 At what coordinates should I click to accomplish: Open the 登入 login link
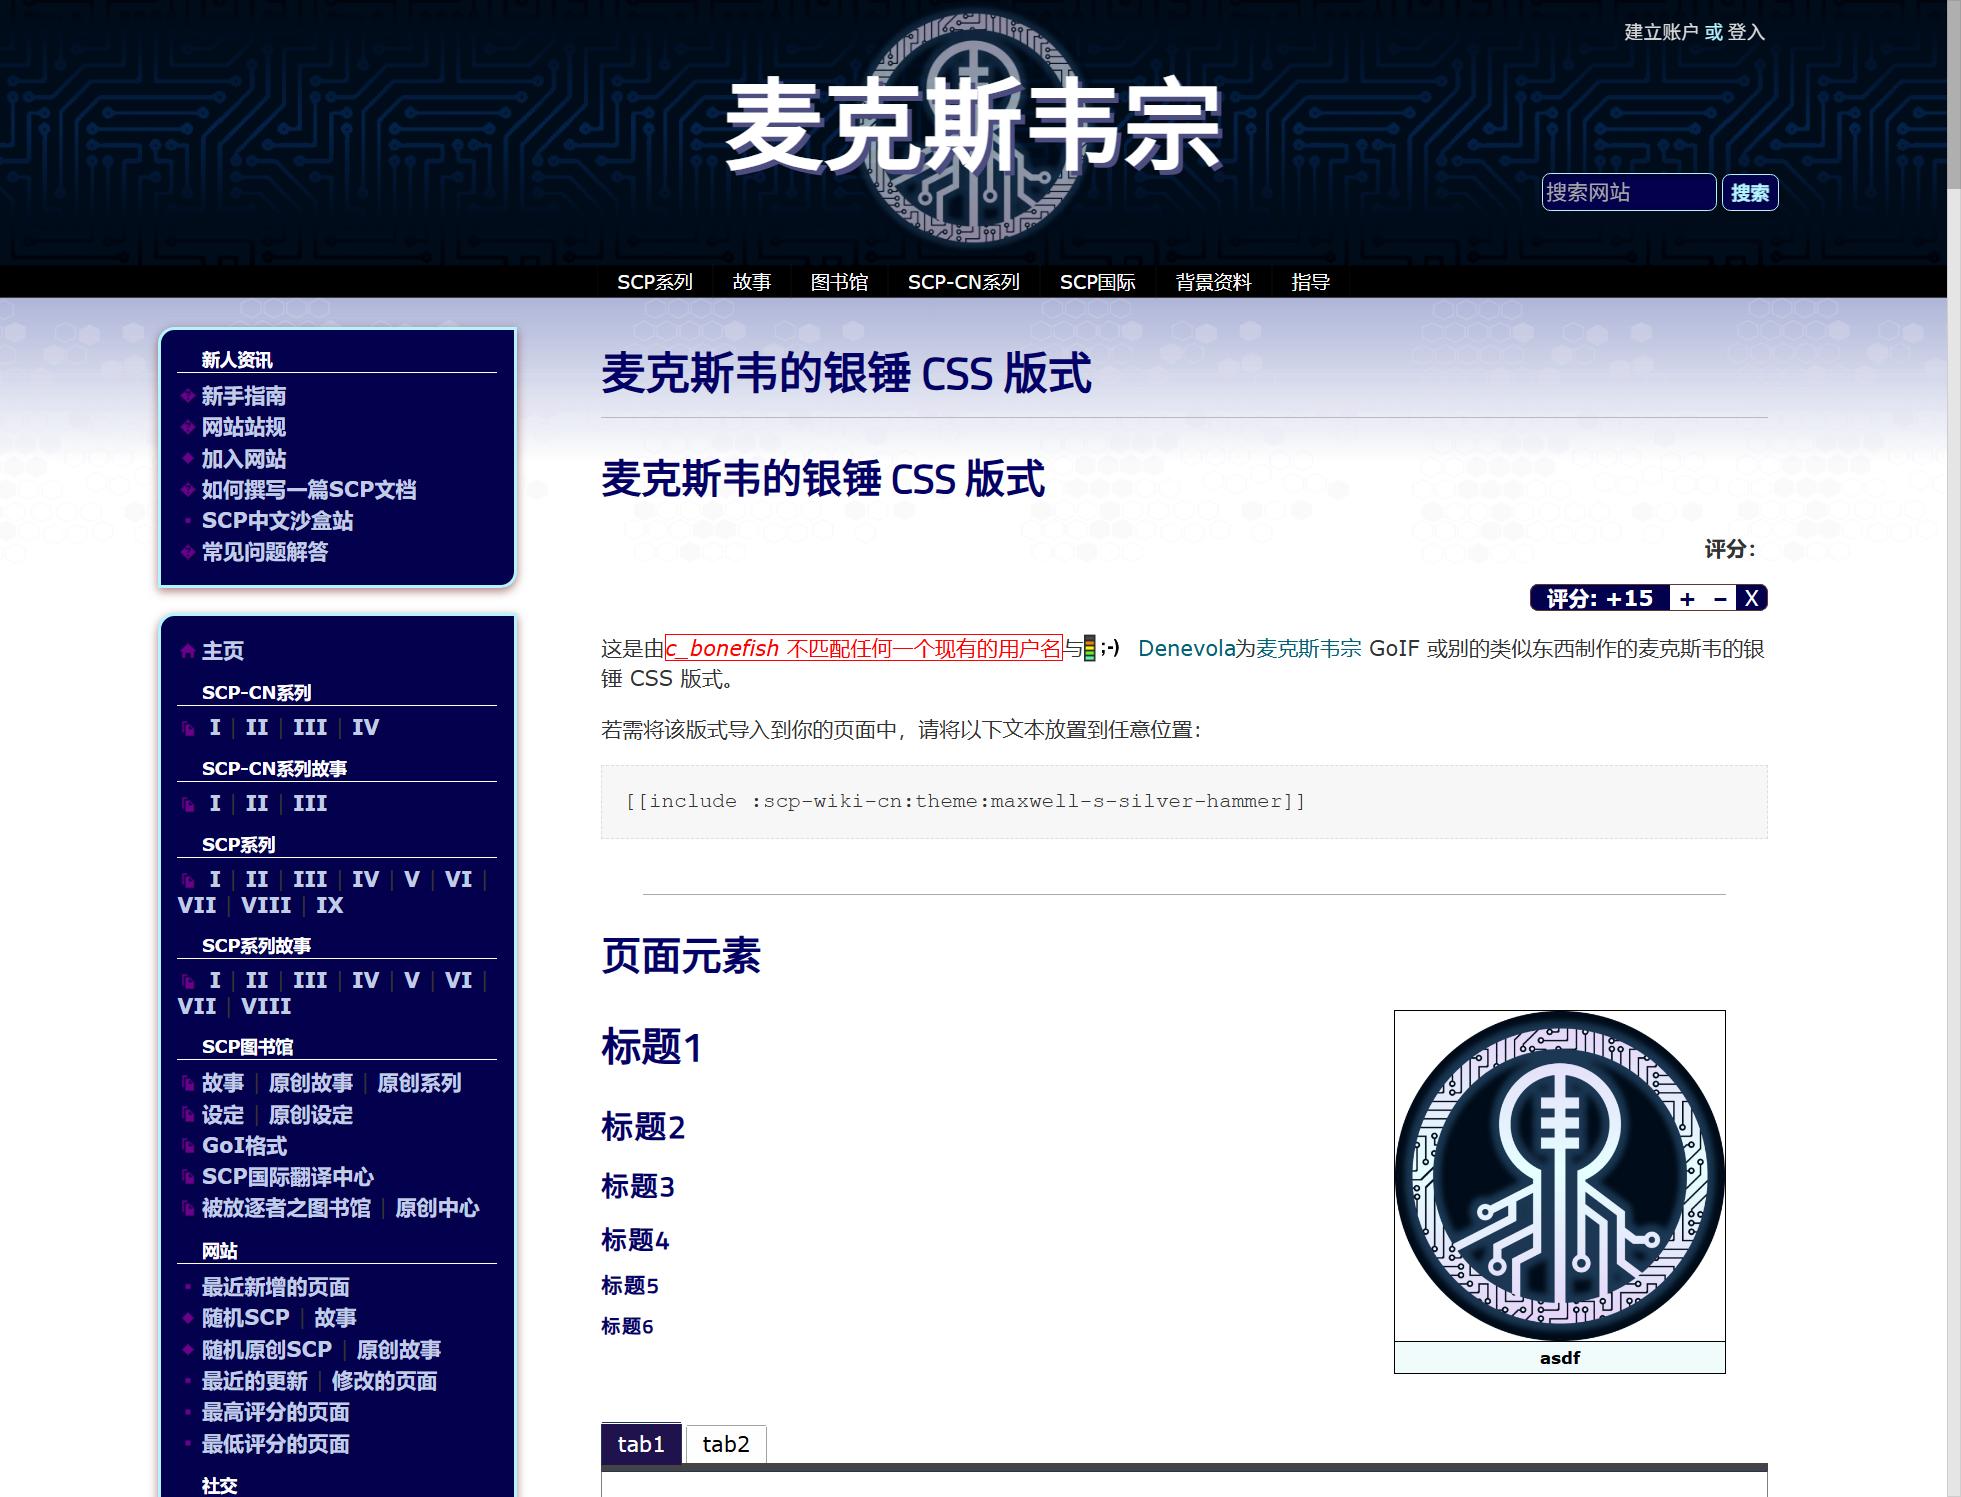pos(1746,32)
